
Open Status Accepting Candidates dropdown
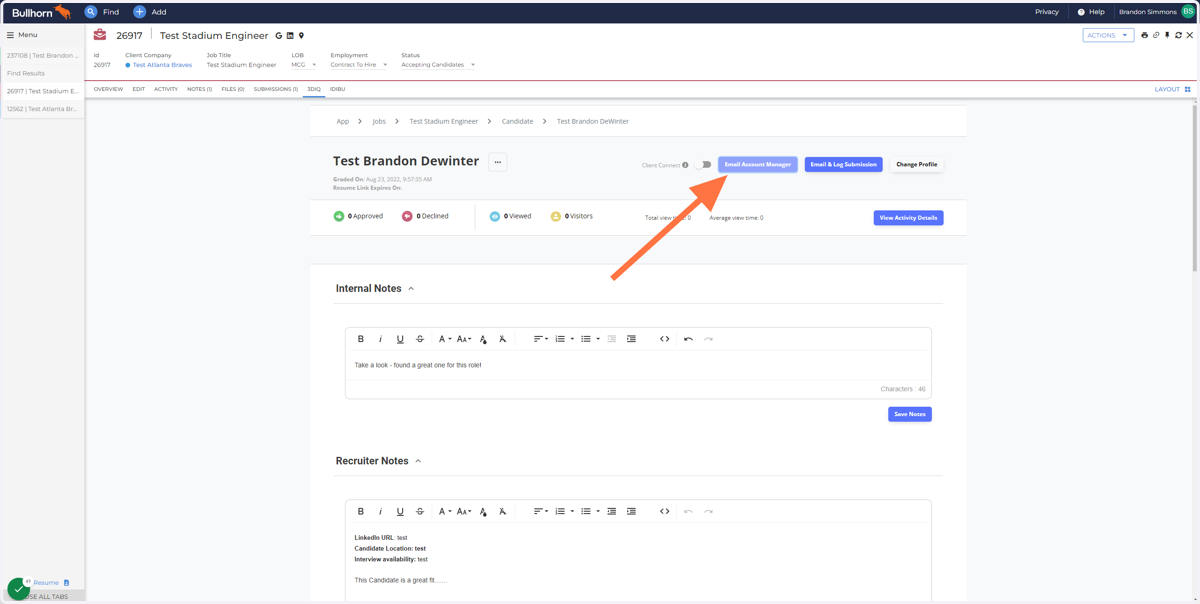(438, 65)
